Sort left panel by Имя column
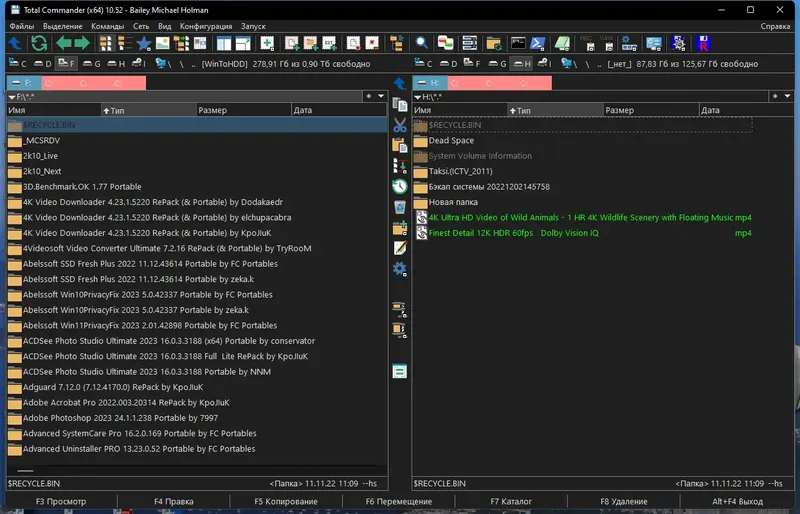 54,110
